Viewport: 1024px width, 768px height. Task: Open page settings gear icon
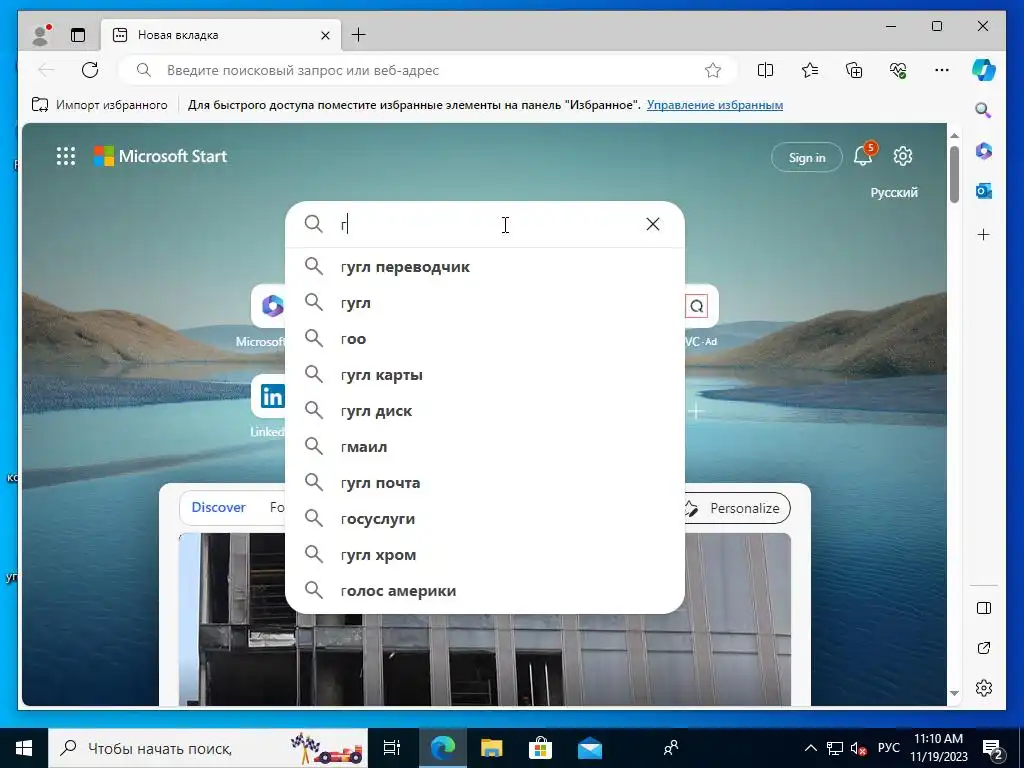[x=903, y=156]
